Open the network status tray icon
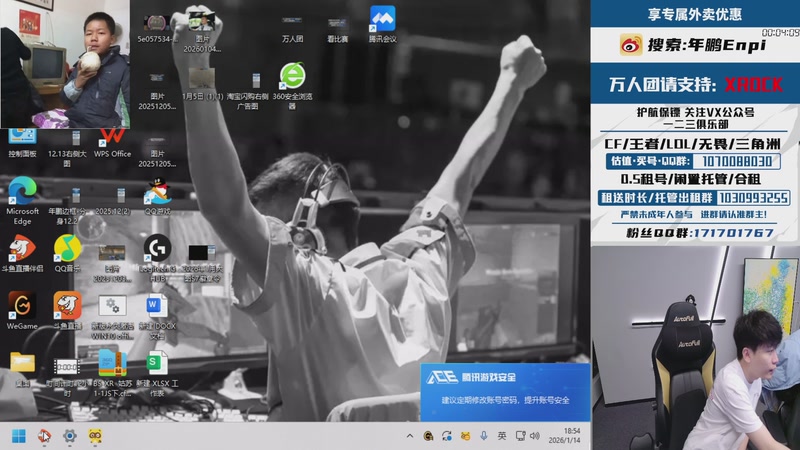This screenshot has width=800, height=450. tap(520, 436)
